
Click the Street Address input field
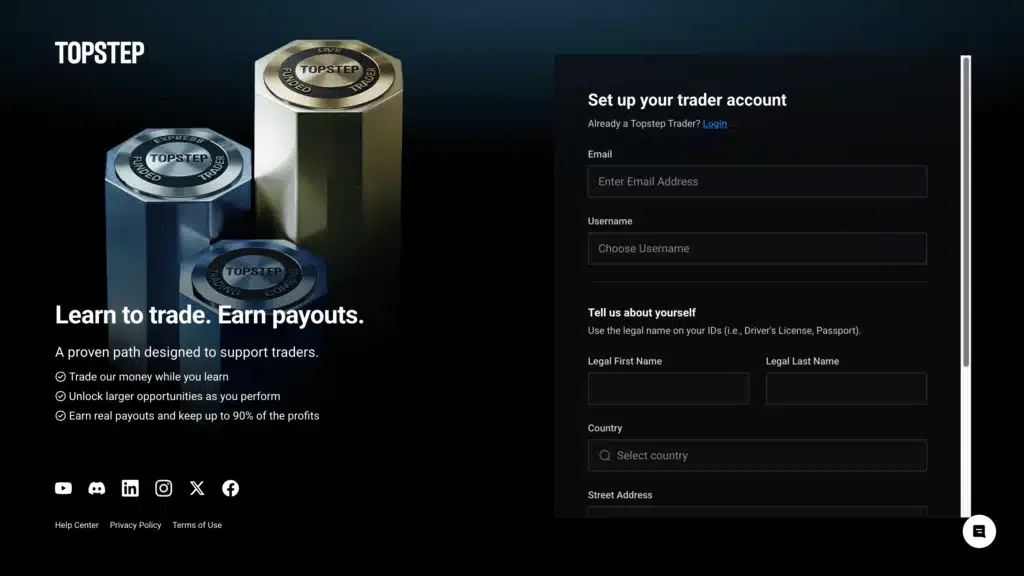tap(757, 512)
